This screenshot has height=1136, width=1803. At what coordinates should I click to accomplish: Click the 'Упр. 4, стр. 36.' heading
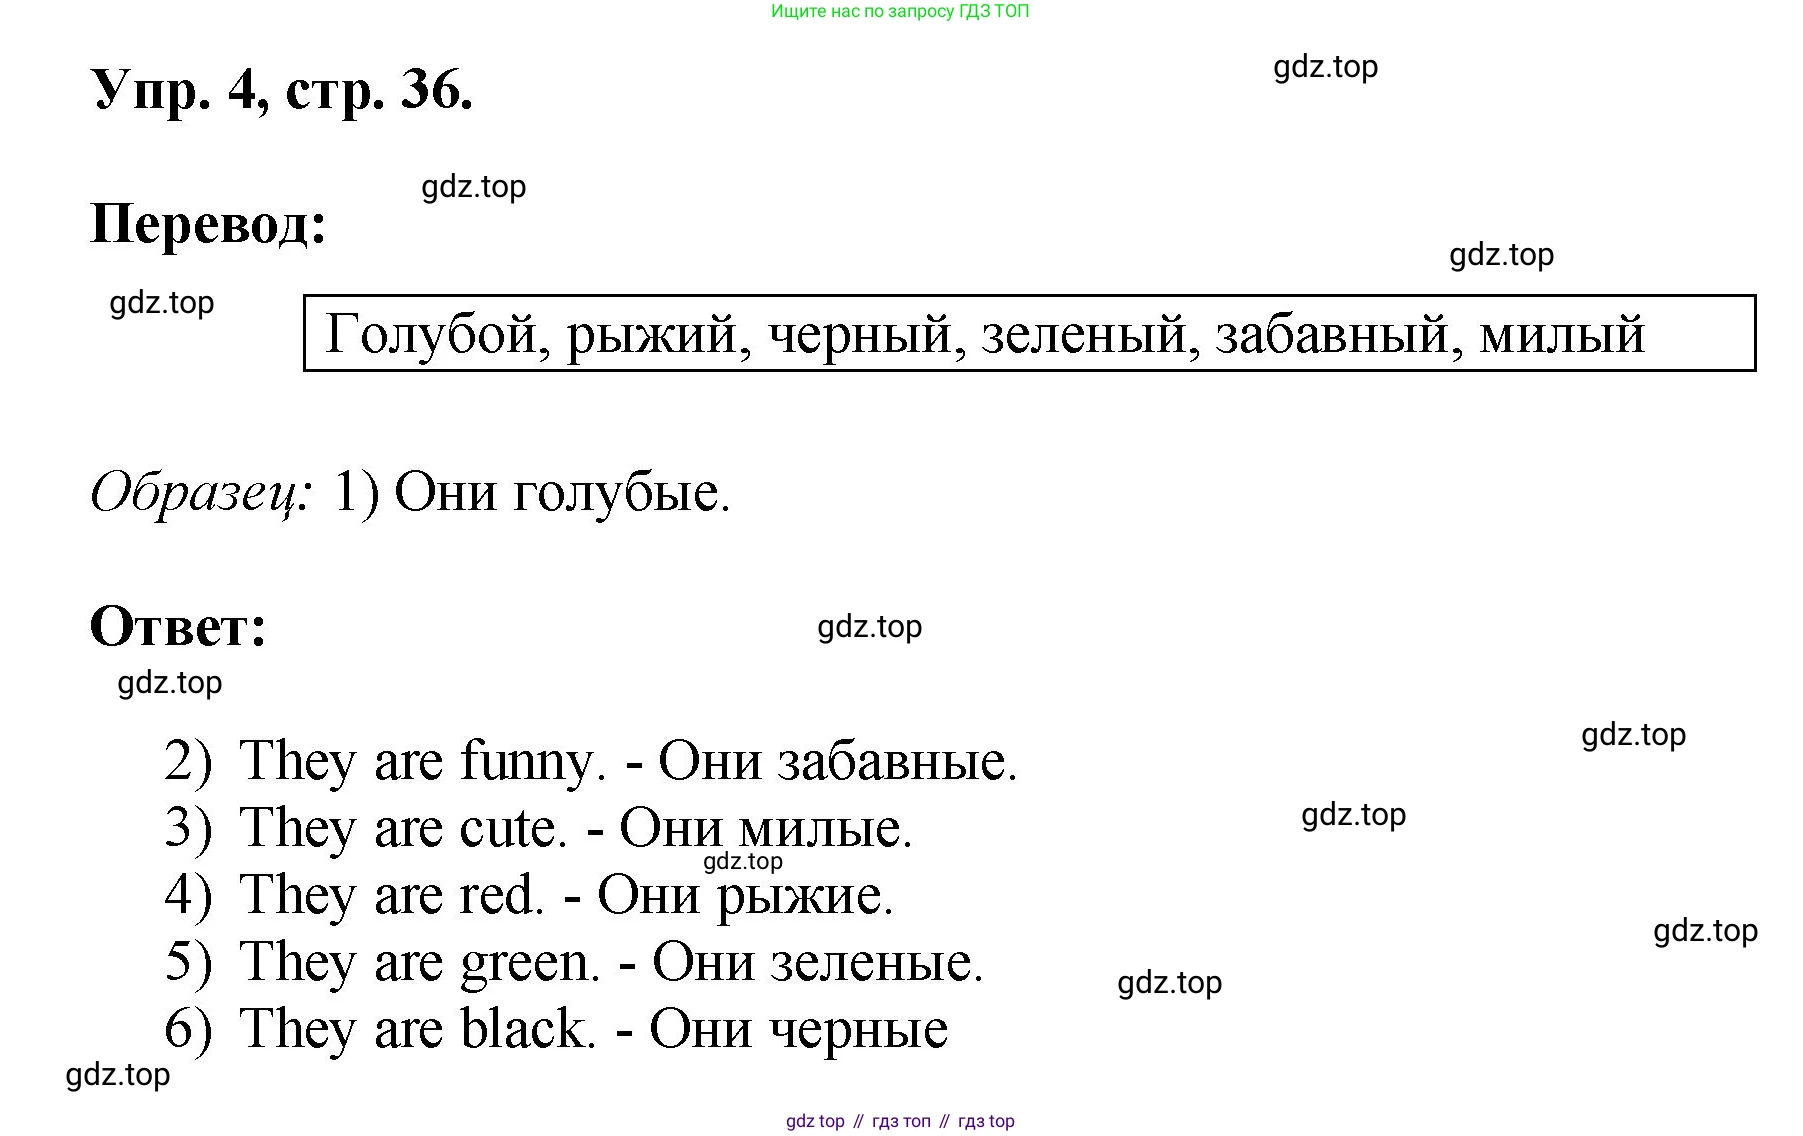click(281, 90)
